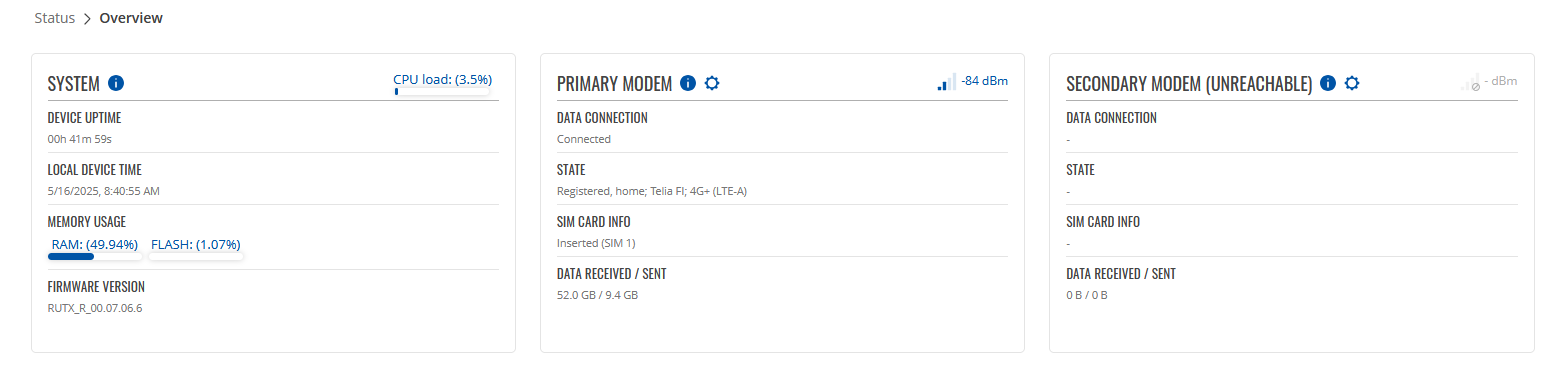Click the CPU load progress bar
Screen dimensions: 1543x377
tap(442, 91)
